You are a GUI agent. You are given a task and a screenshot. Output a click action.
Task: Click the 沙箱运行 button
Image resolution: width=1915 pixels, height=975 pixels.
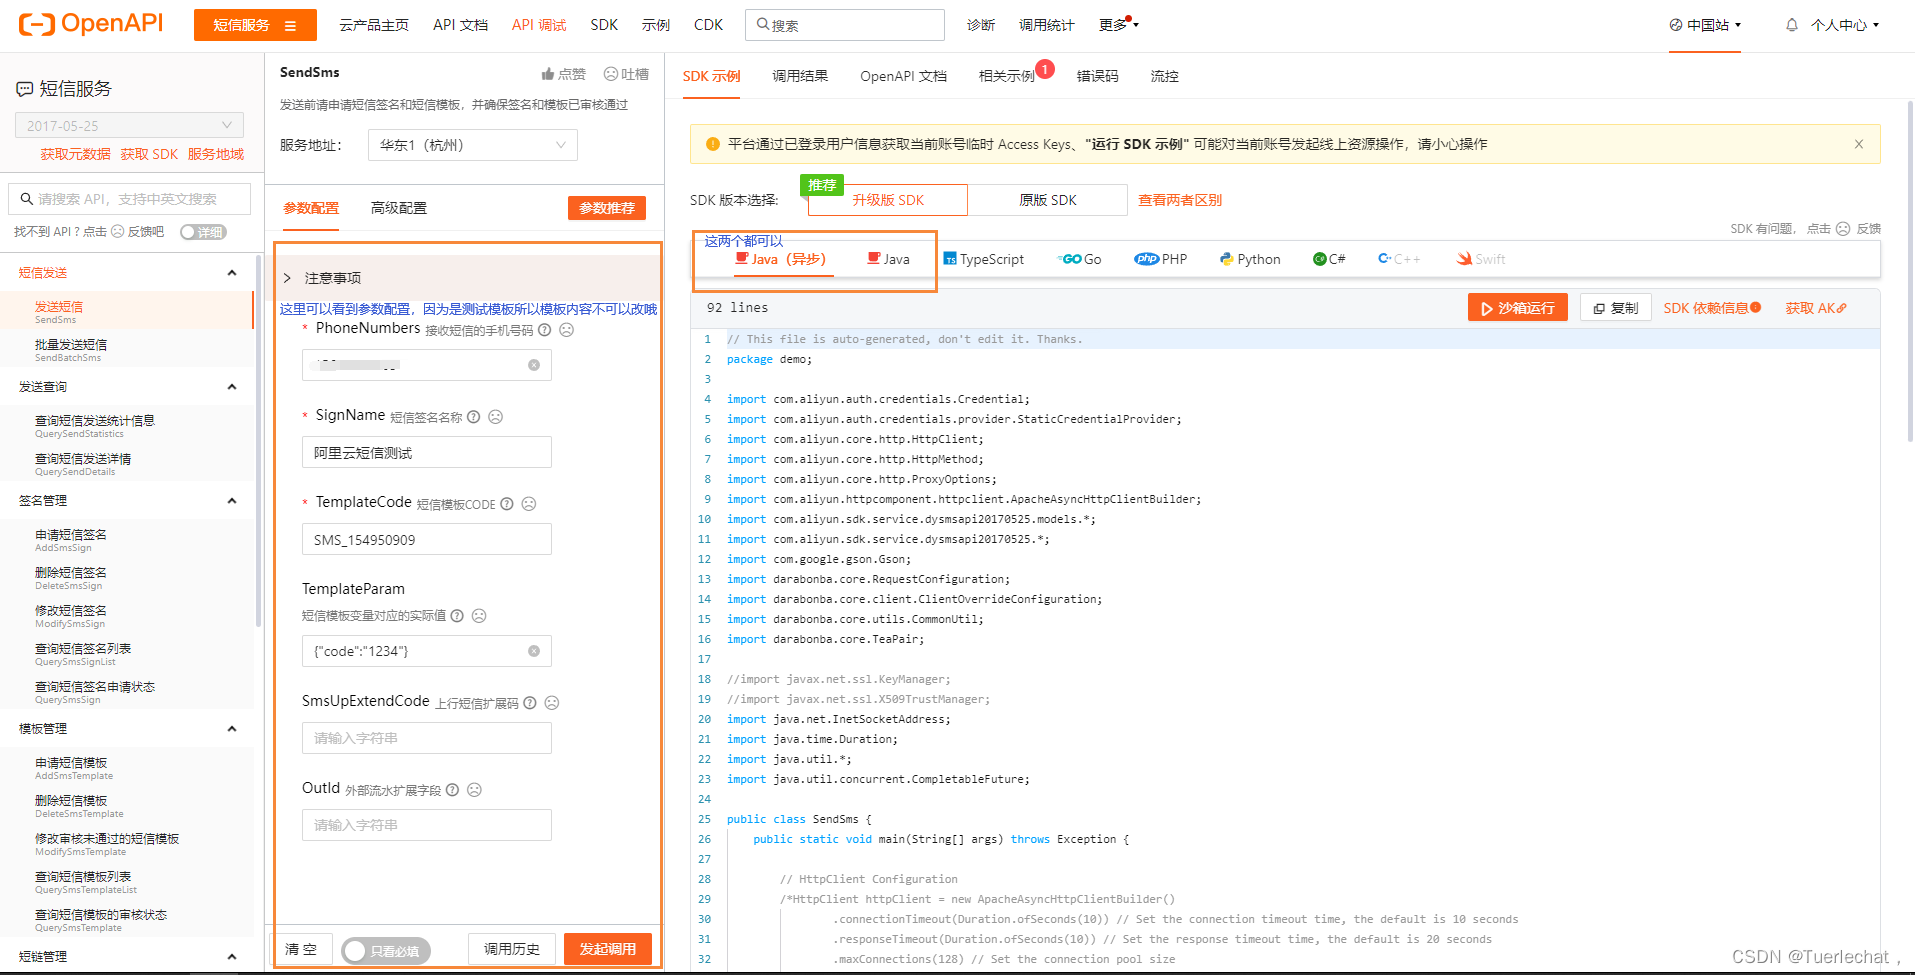click(1517, 308)
